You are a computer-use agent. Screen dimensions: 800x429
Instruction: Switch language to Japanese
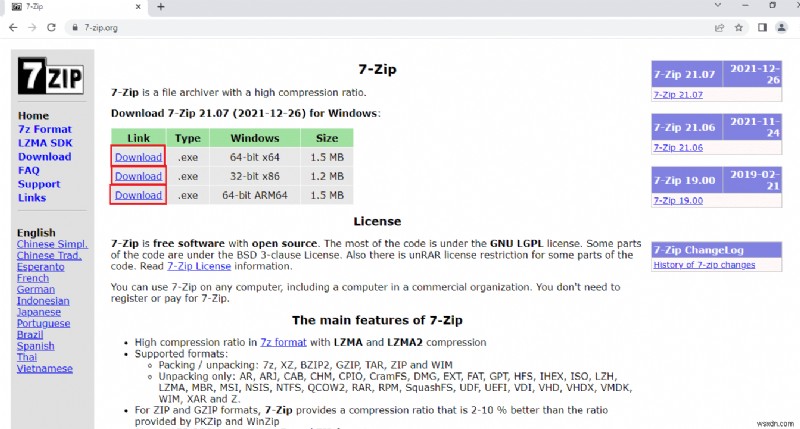(39, 312)
